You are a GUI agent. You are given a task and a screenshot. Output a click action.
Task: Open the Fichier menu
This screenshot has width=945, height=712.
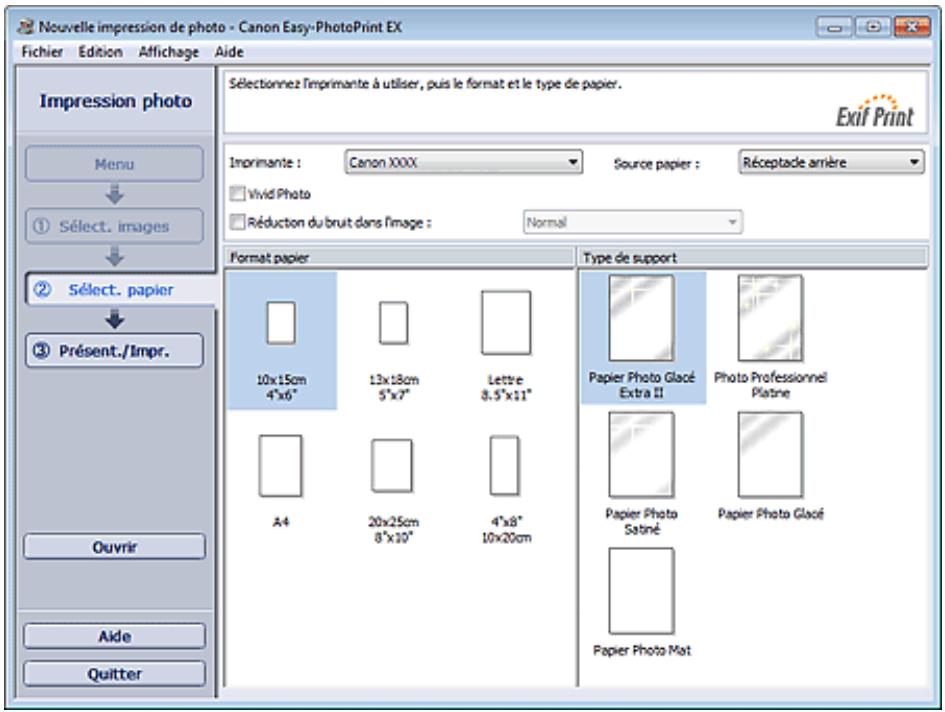click(x=42, y=52)
